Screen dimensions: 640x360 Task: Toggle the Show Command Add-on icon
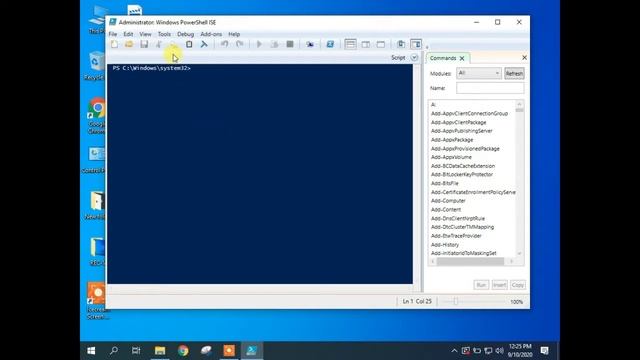click(416, 44)
